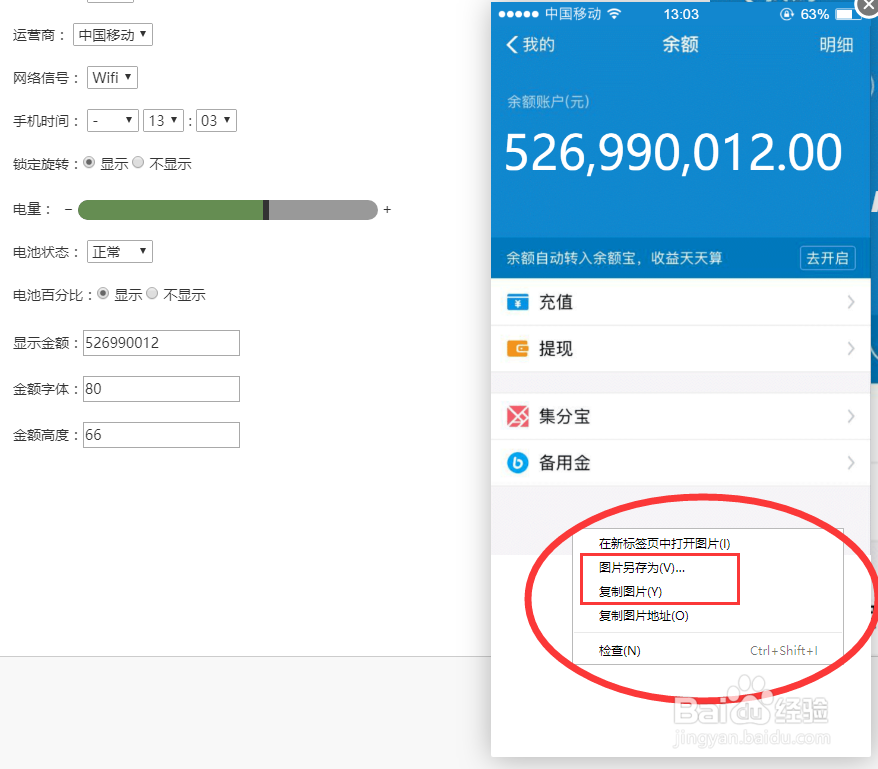Click the battery icon in phone status bar

coord(848,14)
